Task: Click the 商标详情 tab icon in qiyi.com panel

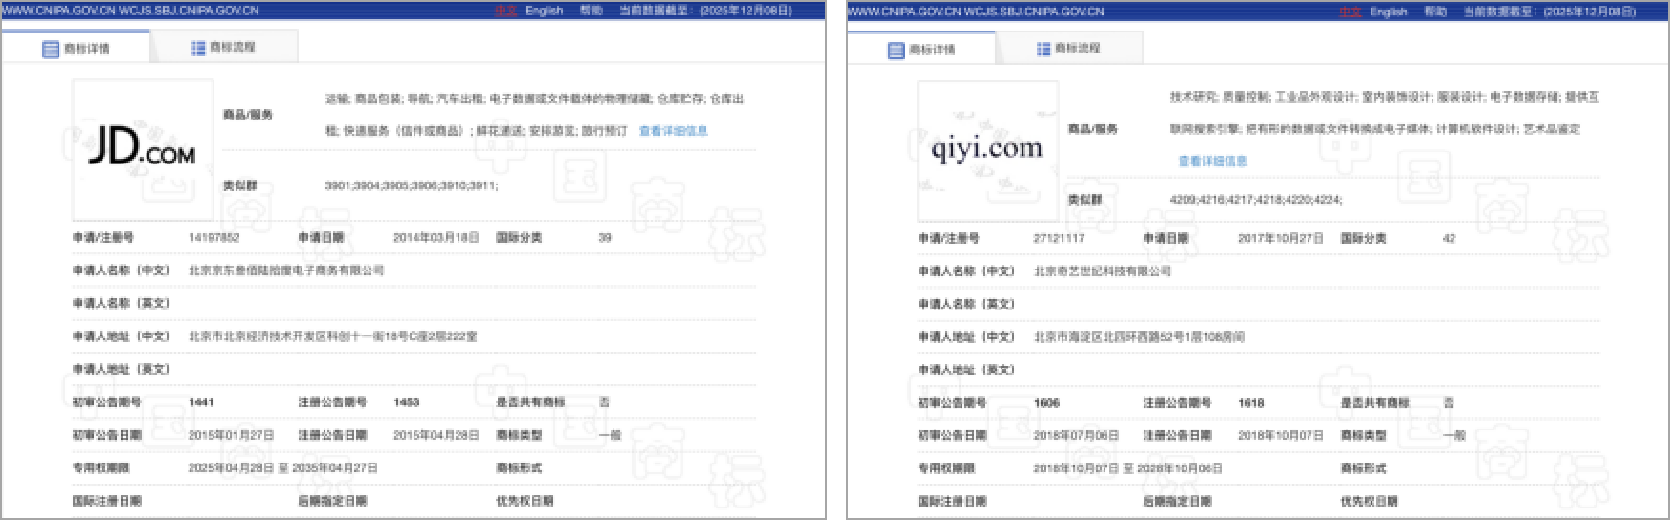Action: [896, 50]
